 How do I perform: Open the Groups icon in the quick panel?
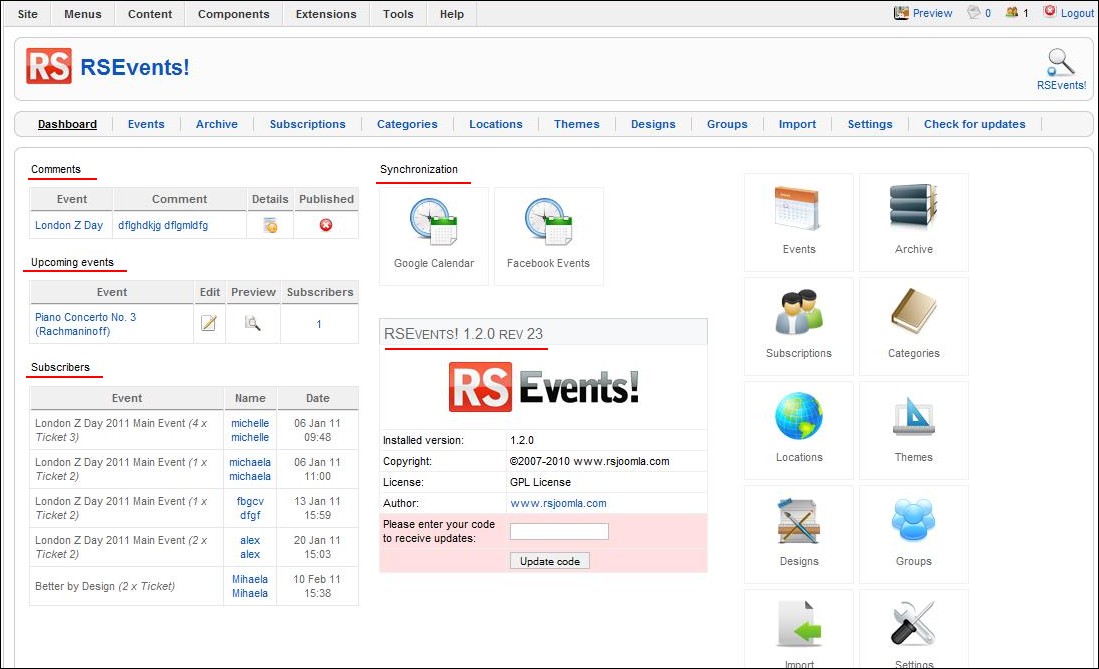(x=913, y=520)
